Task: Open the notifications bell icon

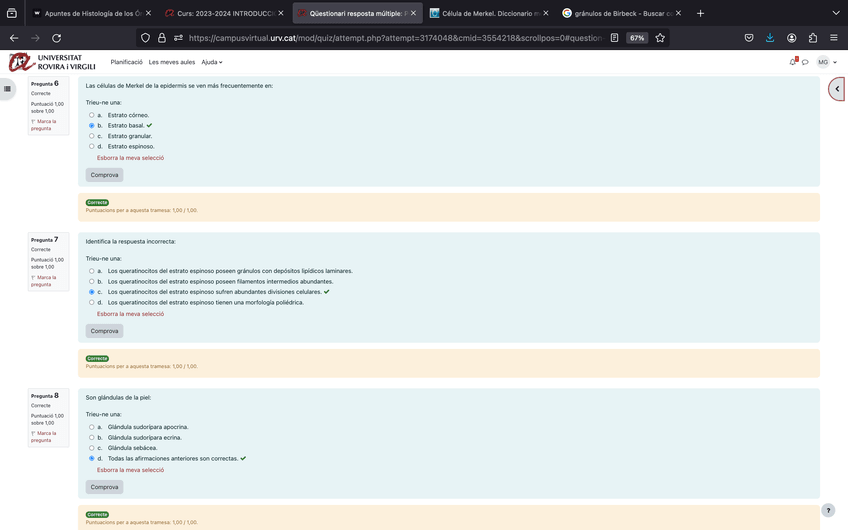Action: coord(793,62)
